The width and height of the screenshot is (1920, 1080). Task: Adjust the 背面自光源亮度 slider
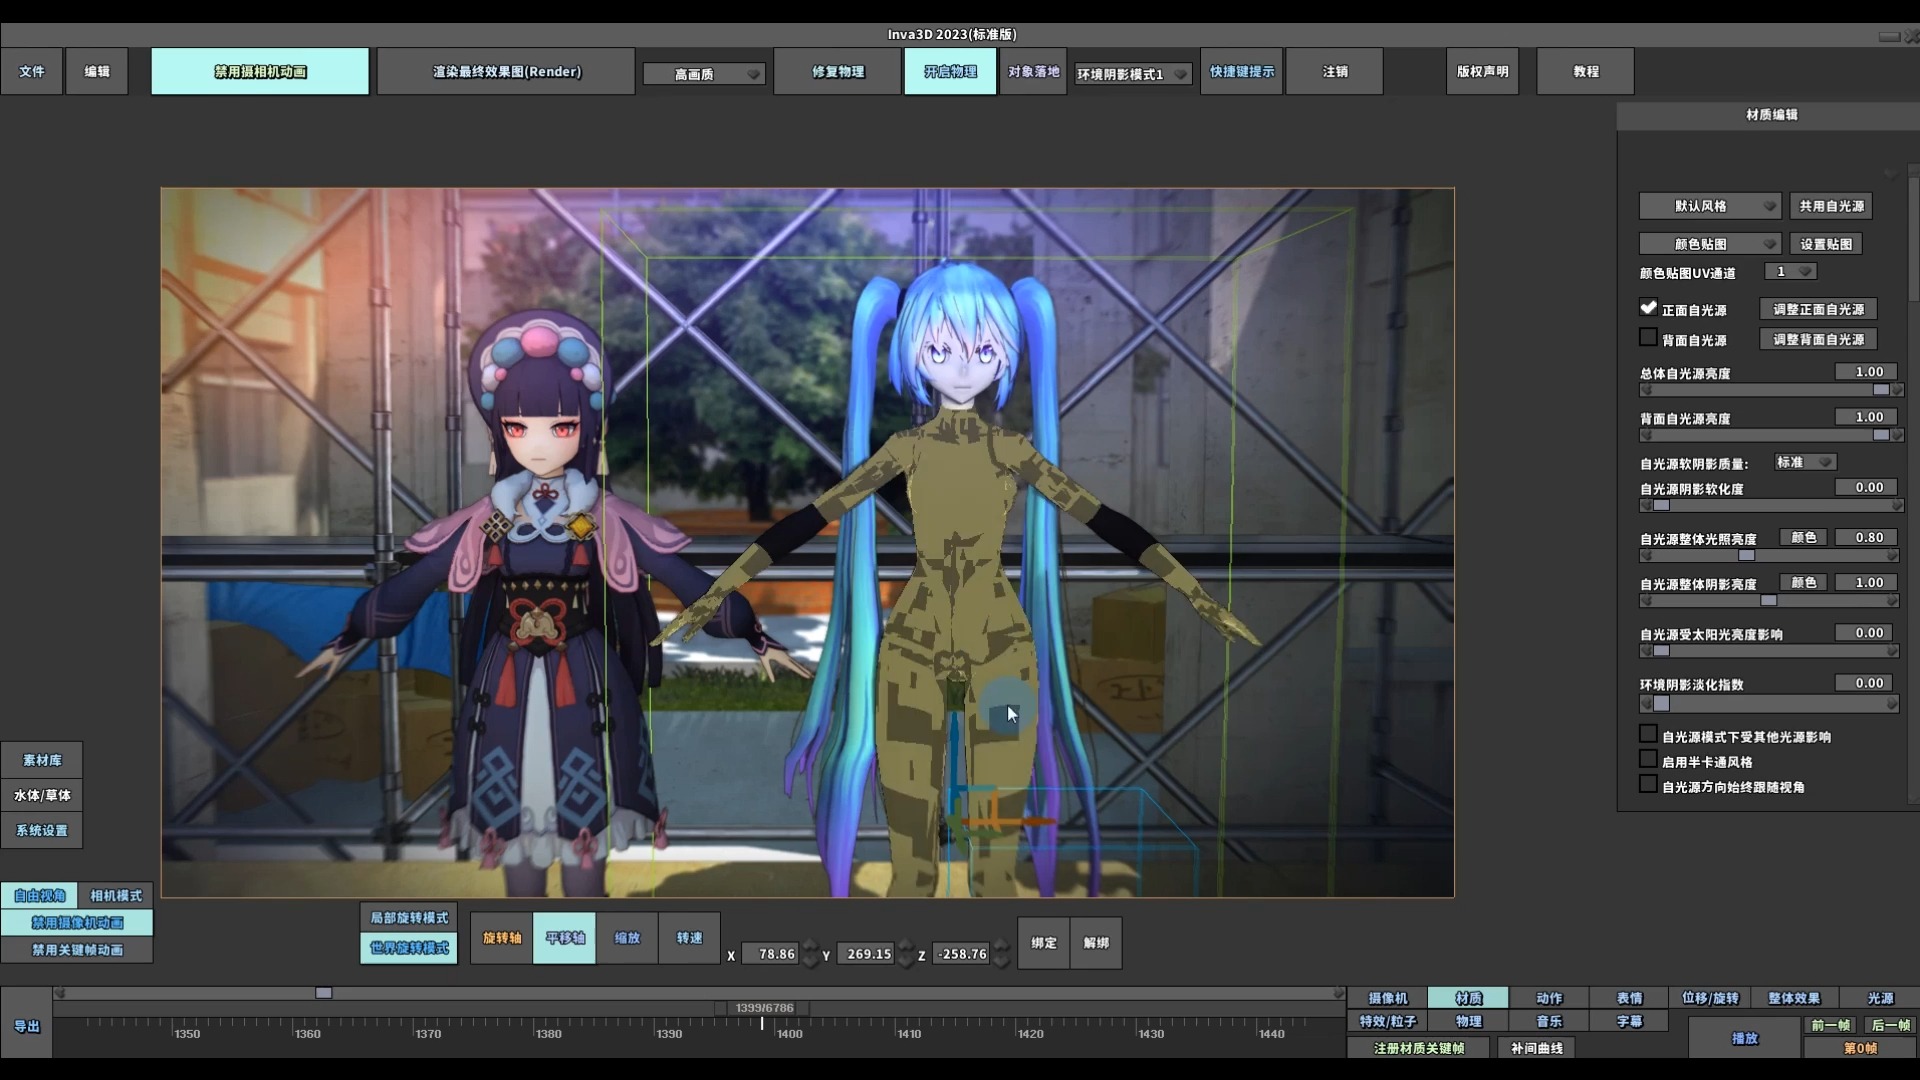click(1771, 435)
